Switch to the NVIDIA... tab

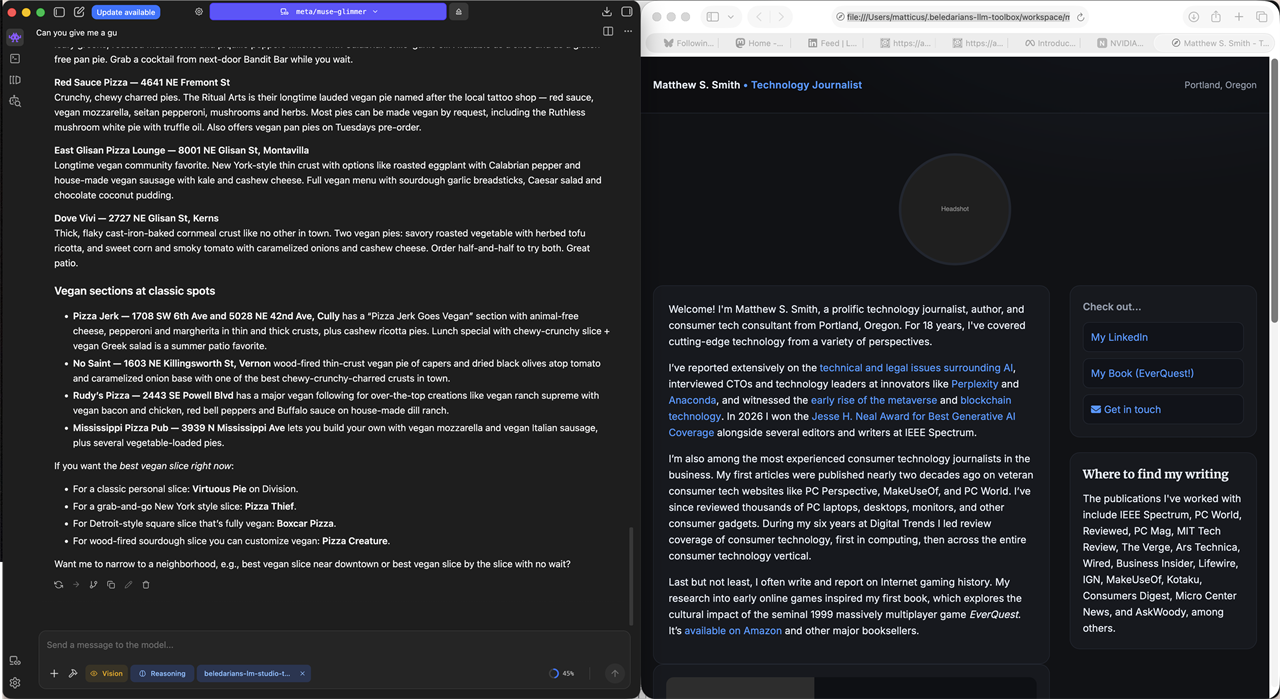coord(1121,43)
